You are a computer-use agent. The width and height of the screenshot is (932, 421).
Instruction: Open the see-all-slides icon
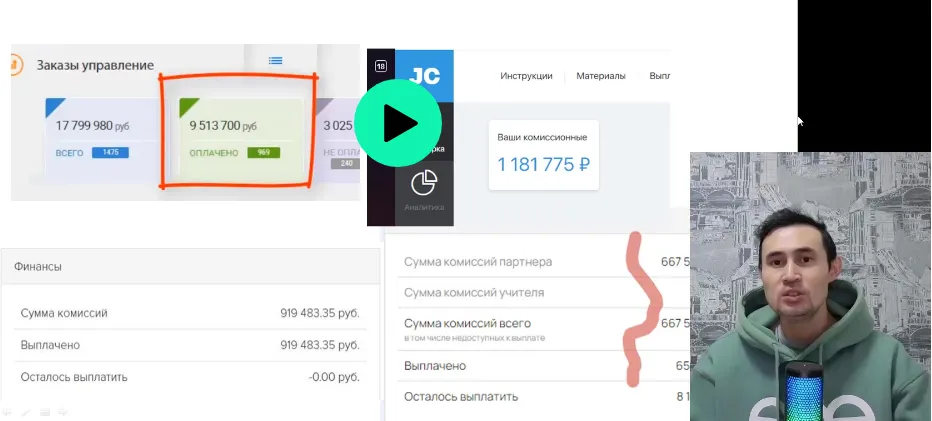45,411
